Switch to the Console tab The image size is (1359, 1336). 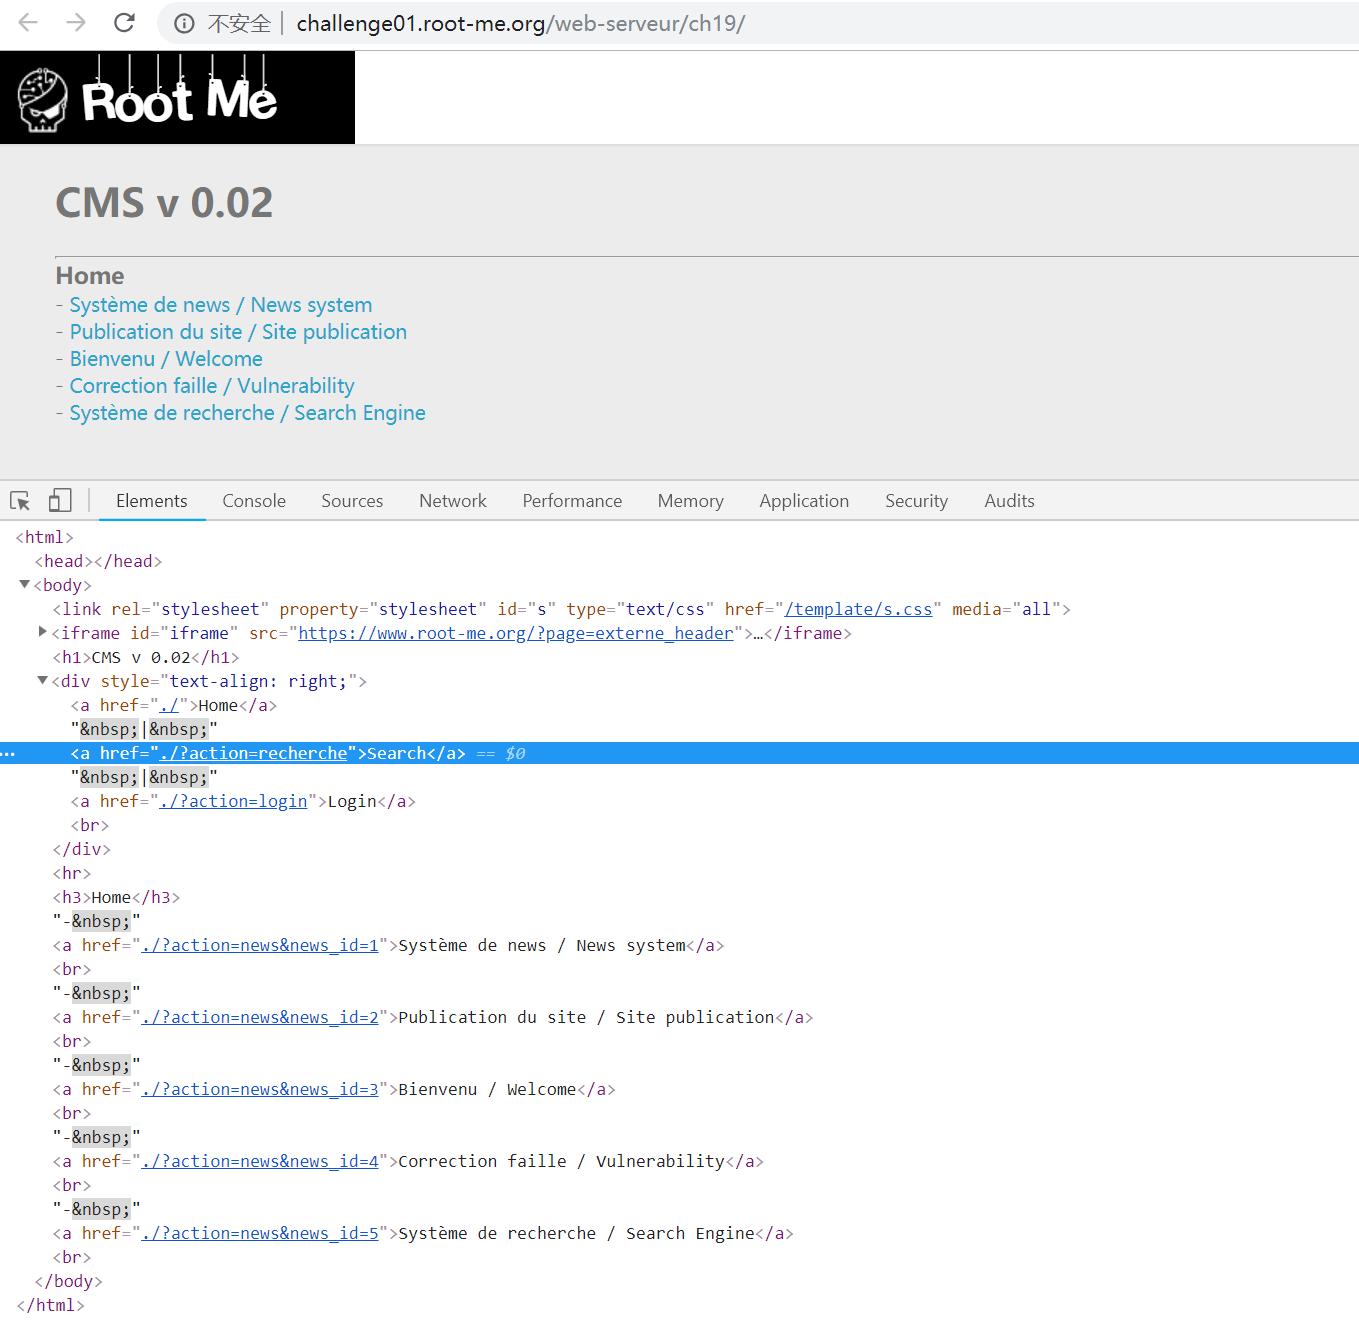click(253, 500)
